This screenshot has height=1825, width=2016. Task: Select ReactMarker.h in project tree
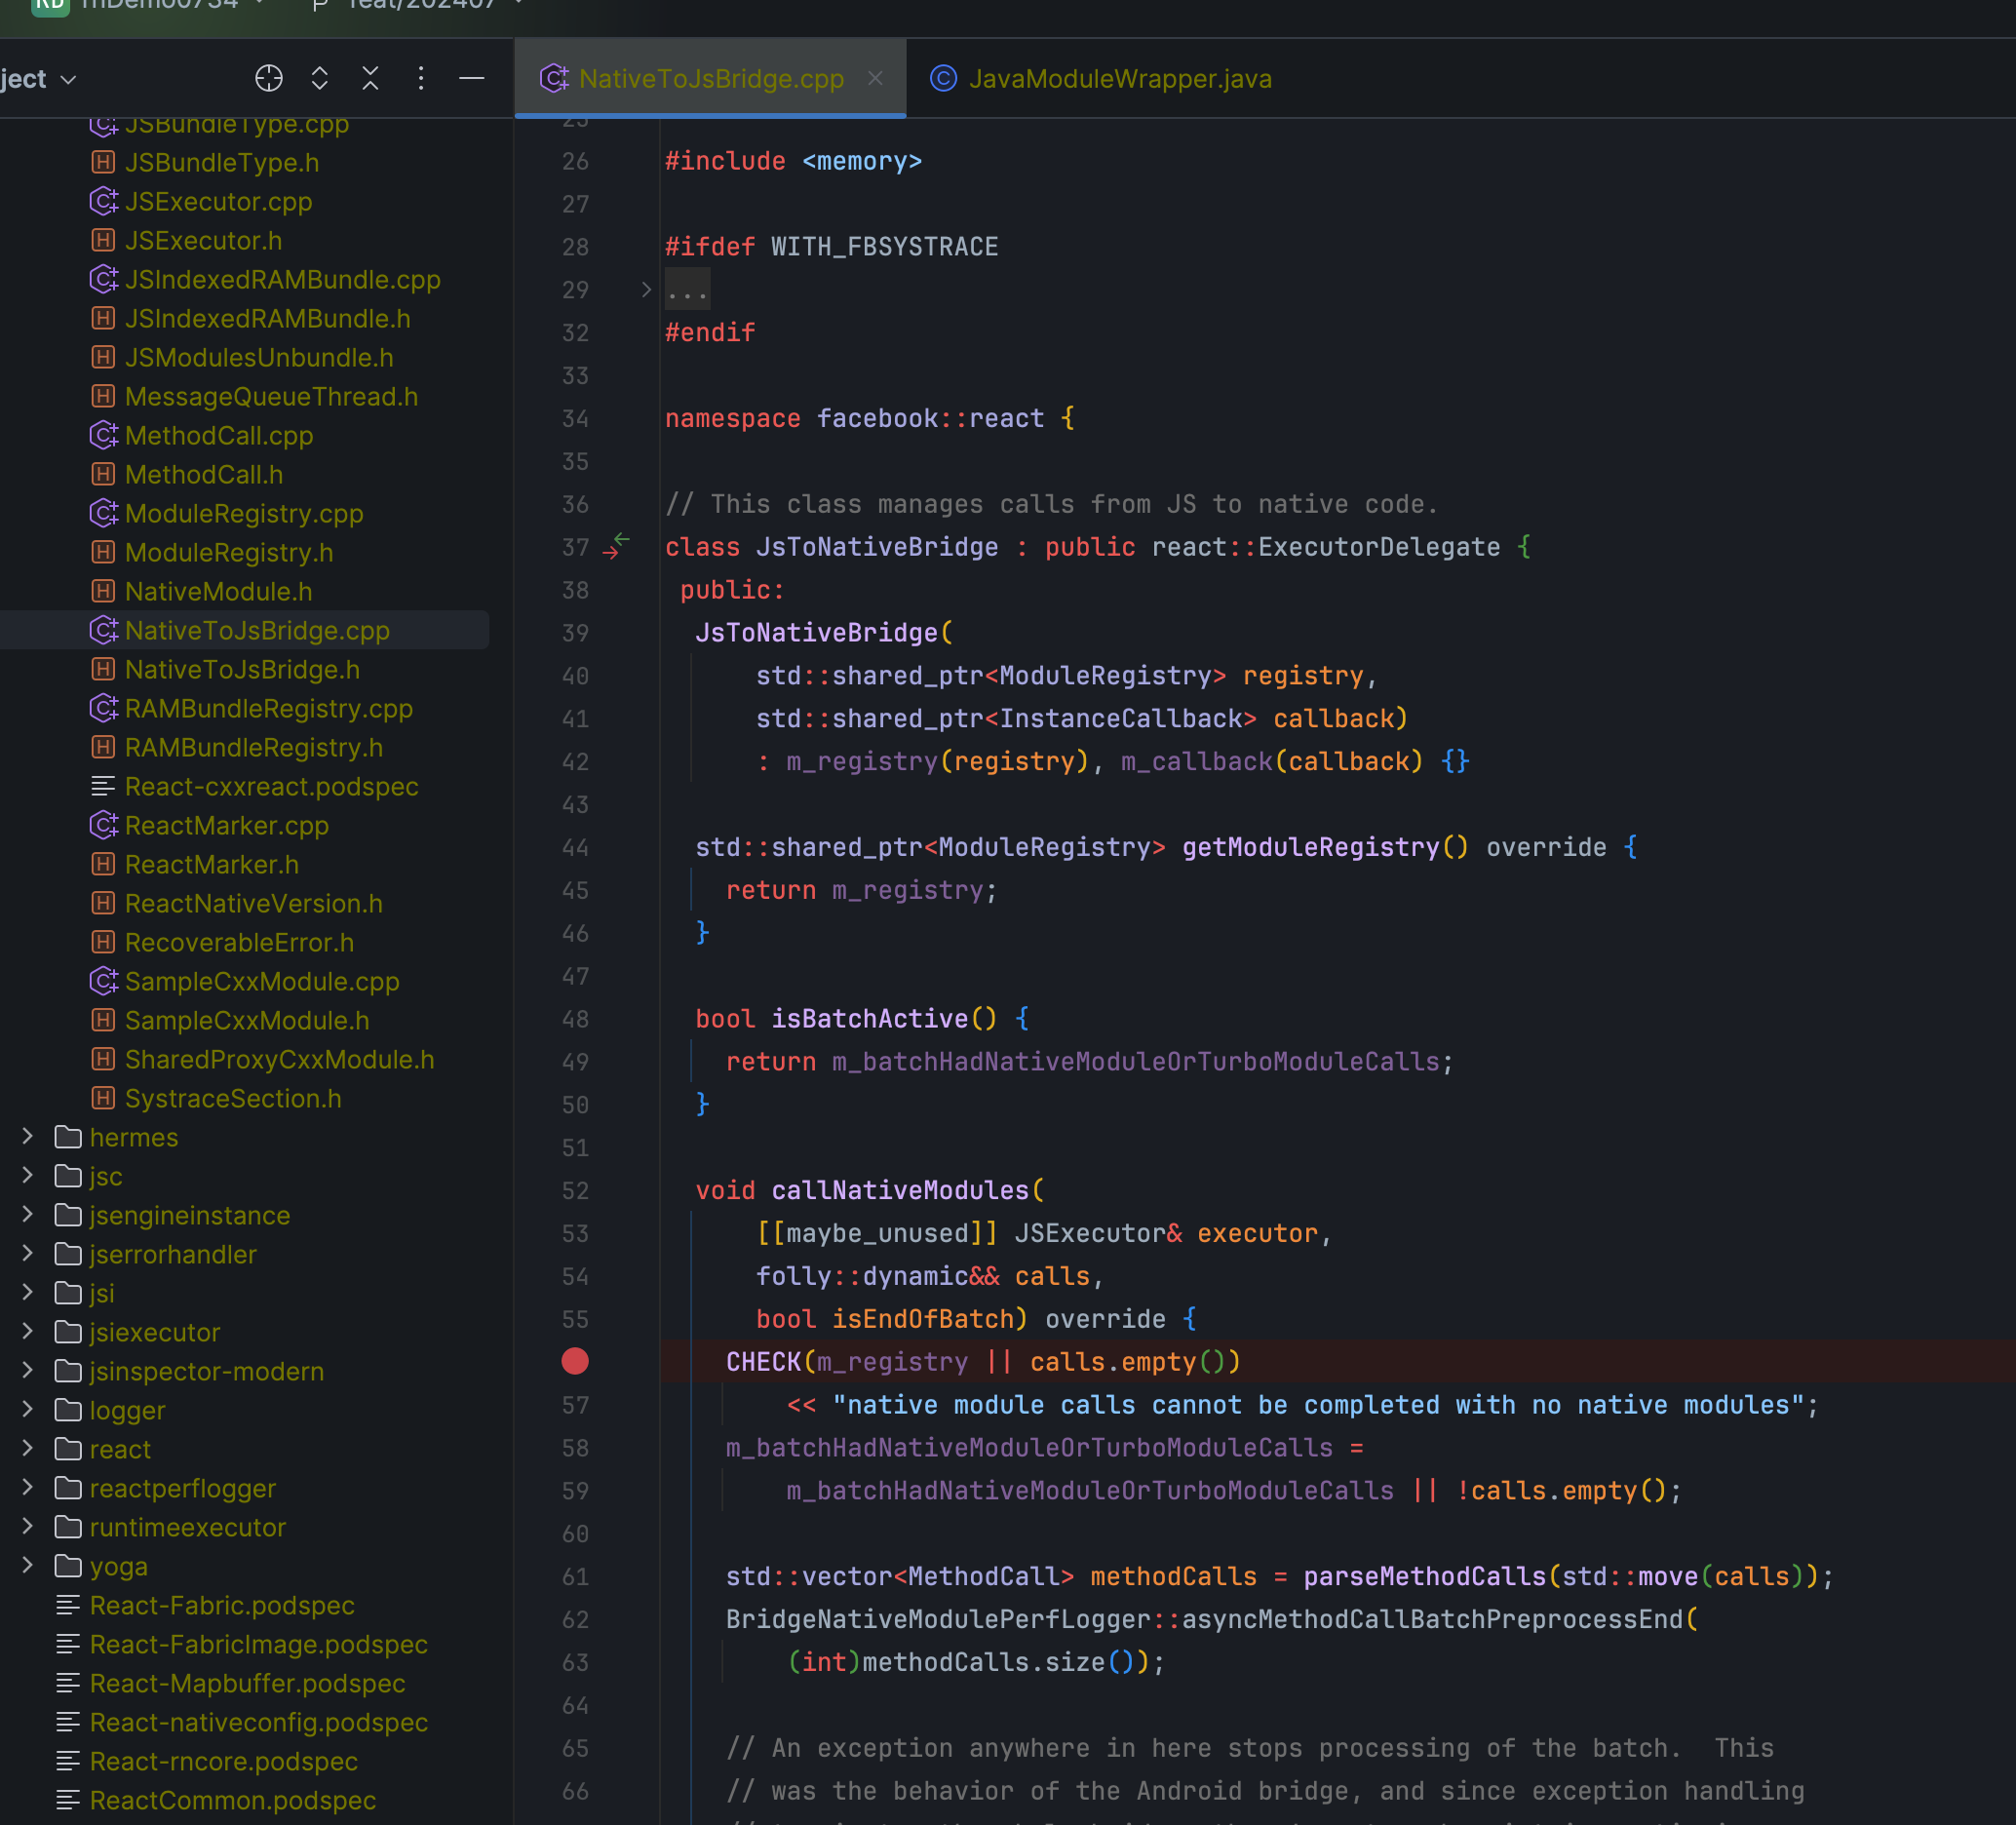212,864
